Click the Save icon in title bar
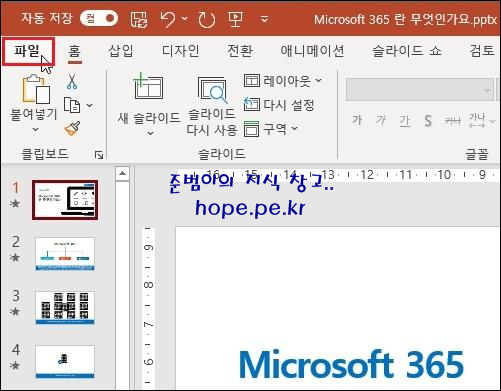 (139, 19)
